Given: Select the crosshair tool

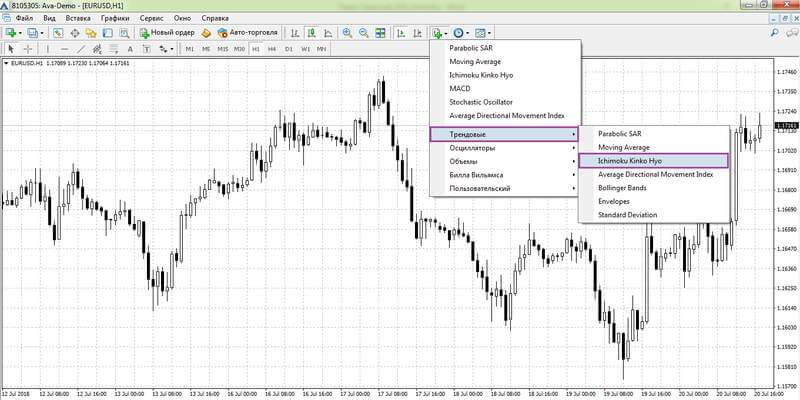Looking at the screenshot, I should click(28, 49).
